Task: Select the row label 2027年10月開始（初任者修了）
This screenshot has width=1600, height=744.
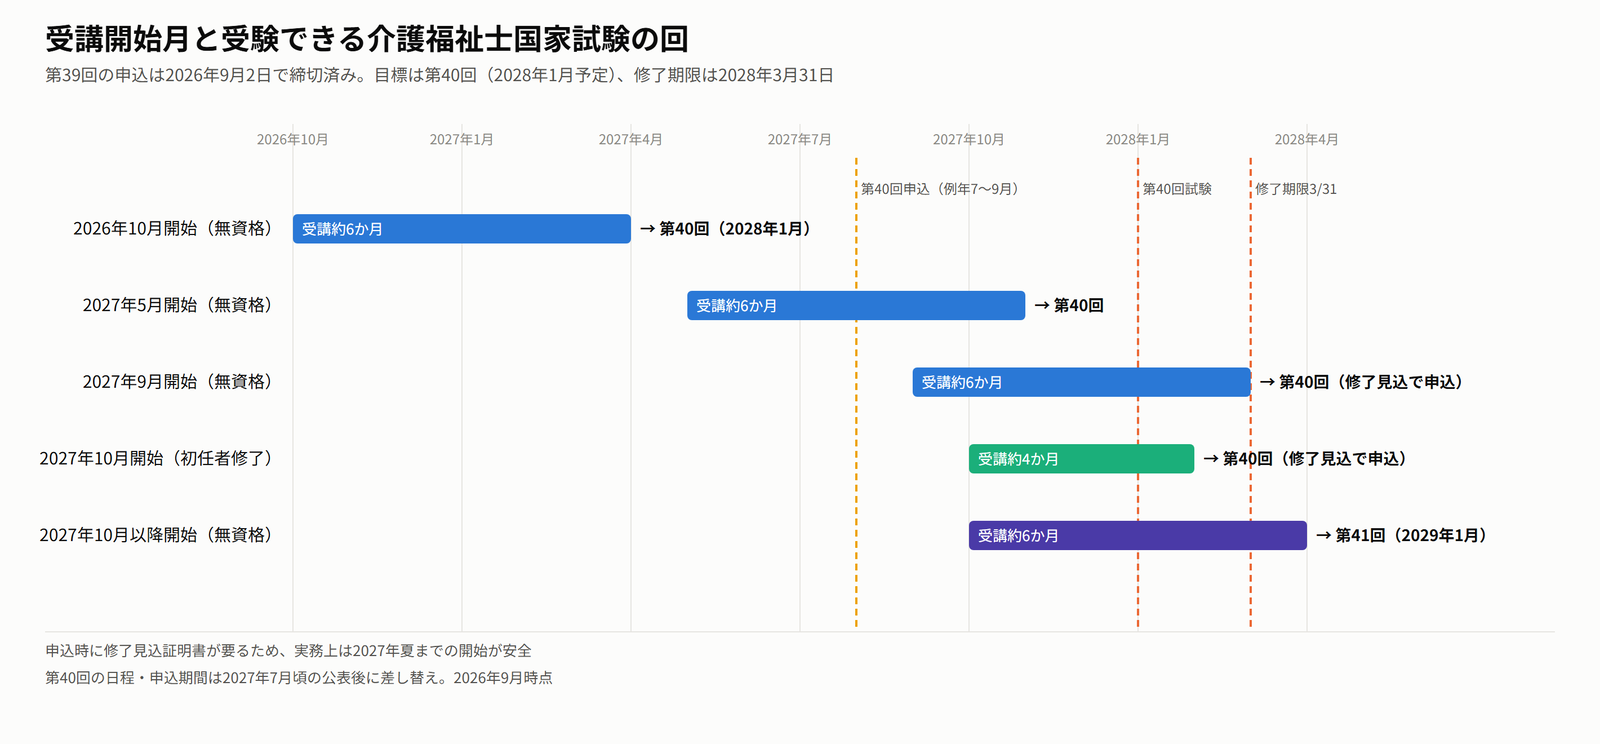Action: point(156,458)
